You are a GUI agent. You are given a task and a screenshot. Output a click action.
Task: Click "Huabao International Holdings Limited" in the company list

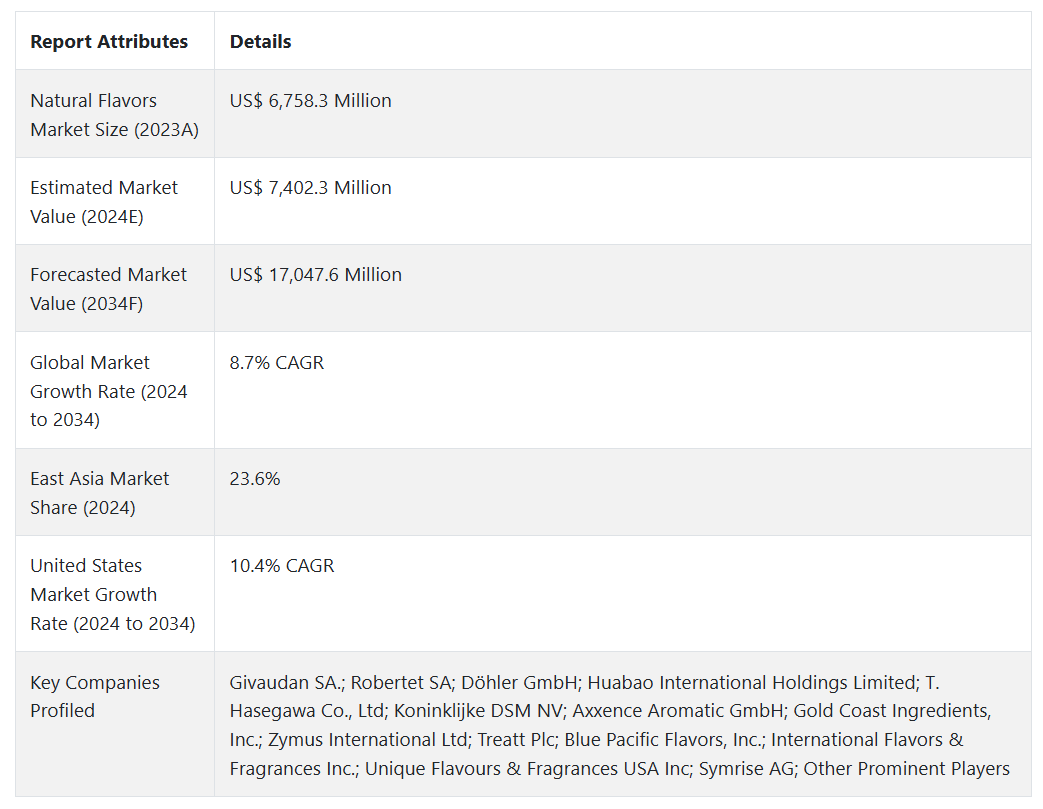click(751, 683)
